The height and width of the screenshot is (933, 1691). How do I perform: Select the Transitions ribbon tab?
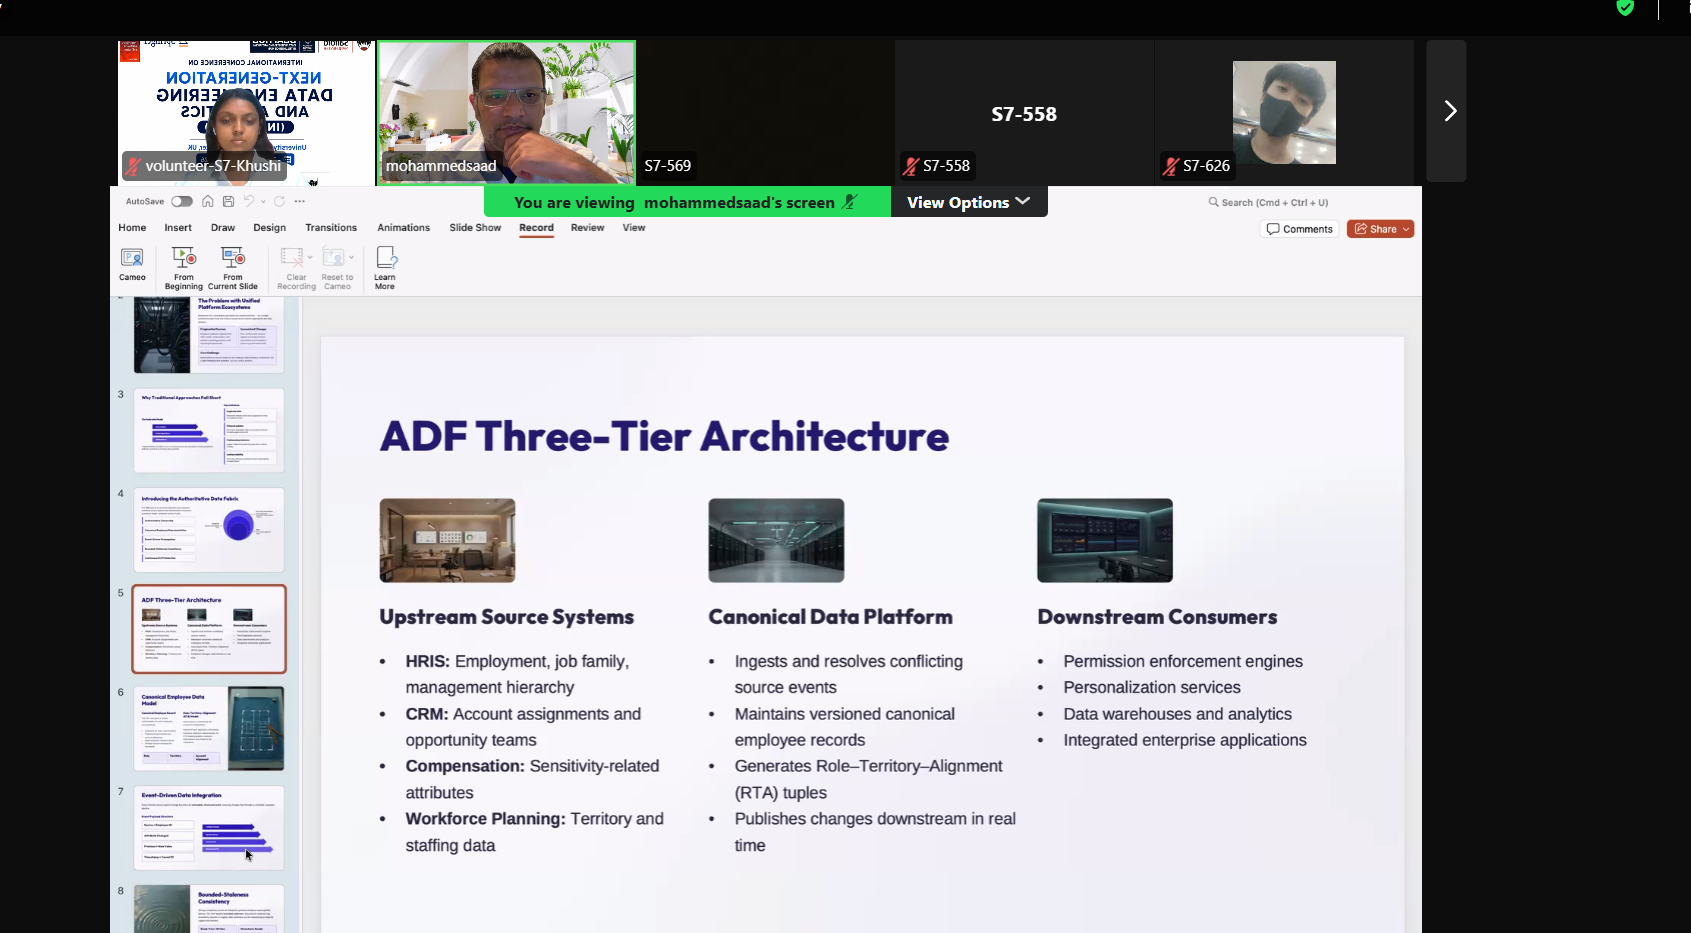pos(331,228)
